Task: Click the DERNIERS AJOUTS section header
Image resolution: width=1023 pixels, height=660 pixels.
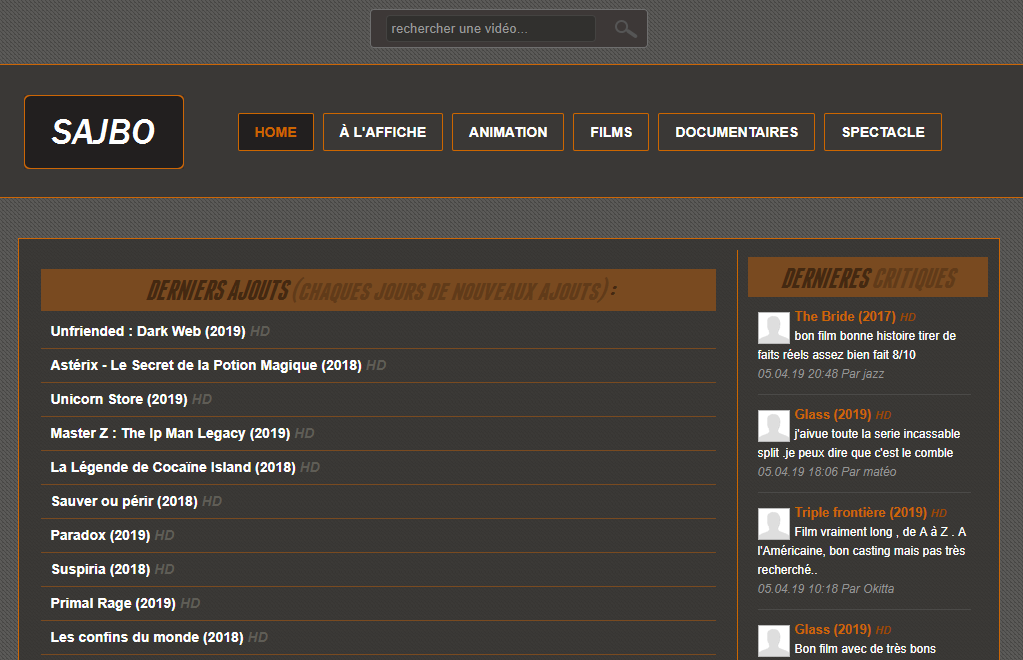Action: coord(378,290)
